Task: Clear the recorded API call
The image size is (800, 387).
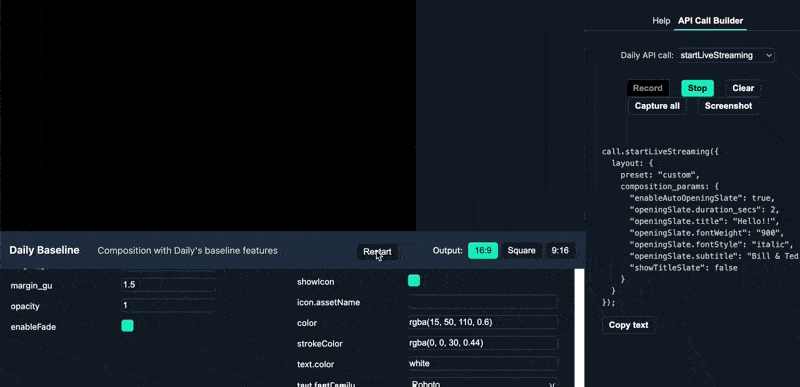Action: [743, 88]
